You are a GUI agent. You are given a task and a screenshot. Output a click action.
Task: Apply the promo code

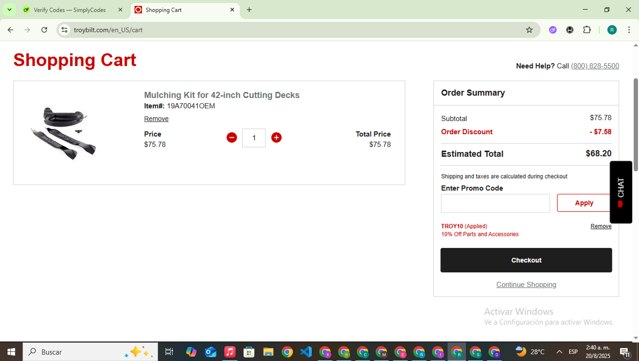[x=584, y=203]
